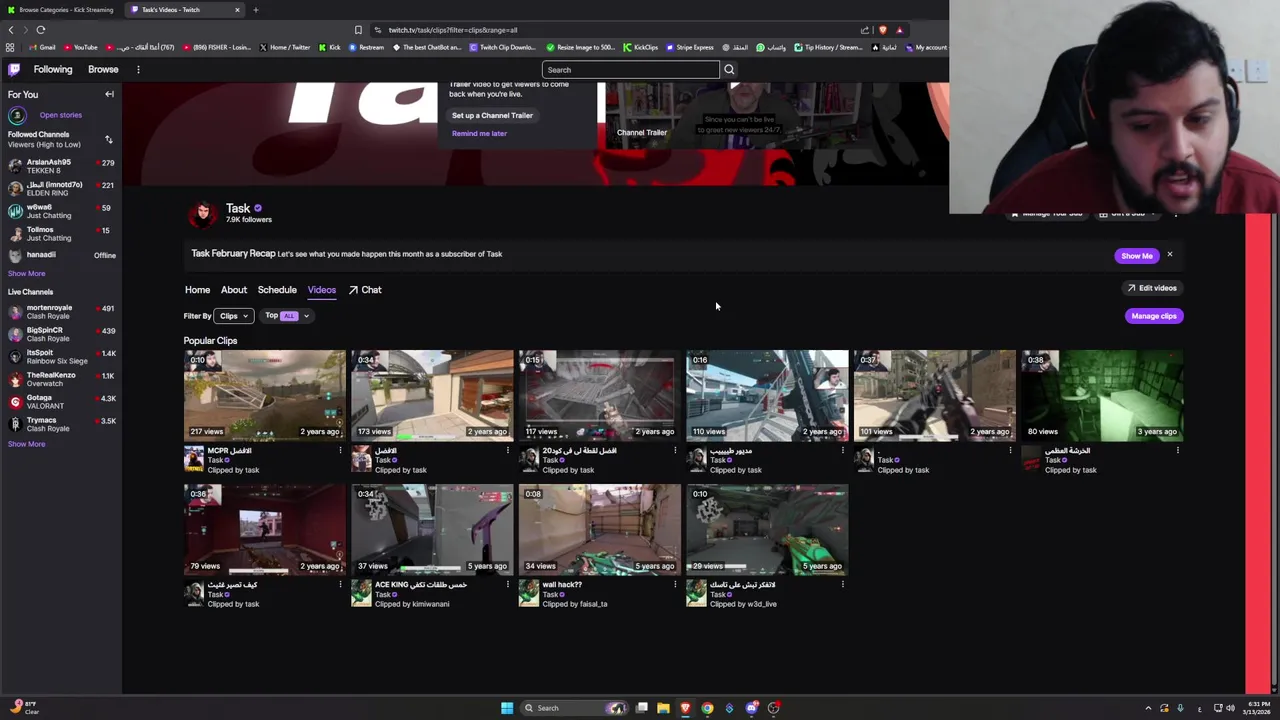Open File Explorer from taskbar

click(663, 708)
